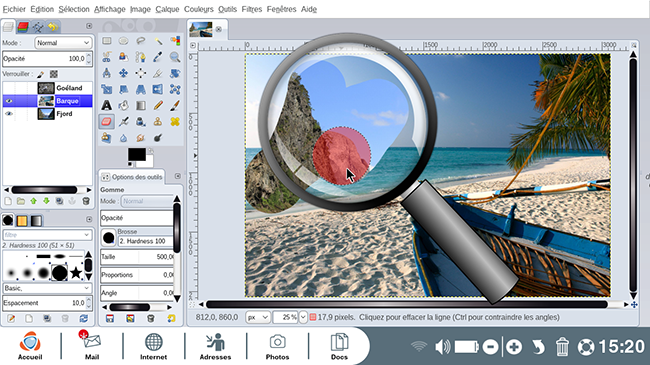This screenshot has width=650, height=365.
Task: Select the Fuzzy Select magic wand tool
Action: 158,41
